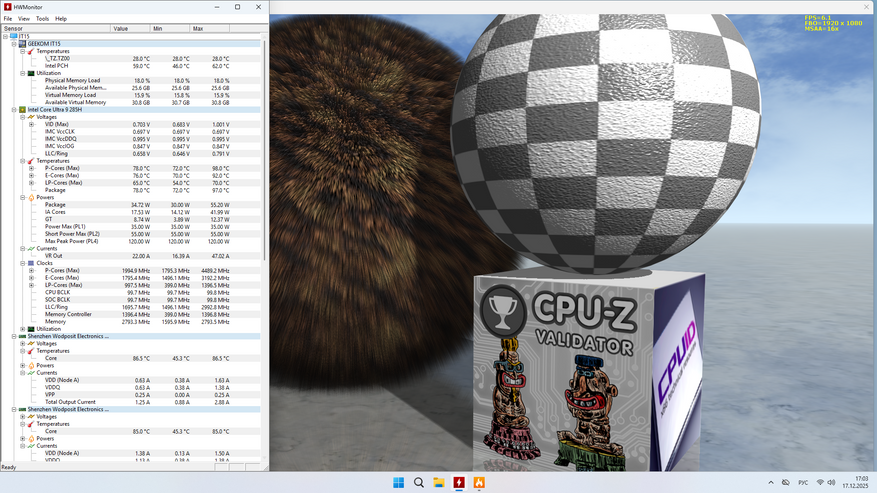Expand E-Cores (Max) under Temperatures

[31, 175]
